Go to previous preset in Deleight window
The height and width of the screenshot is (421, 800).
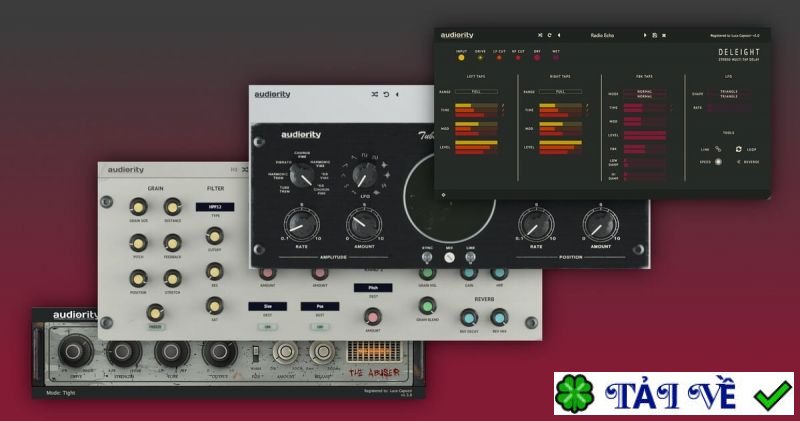pyautogui.click(x=559, y=35)
